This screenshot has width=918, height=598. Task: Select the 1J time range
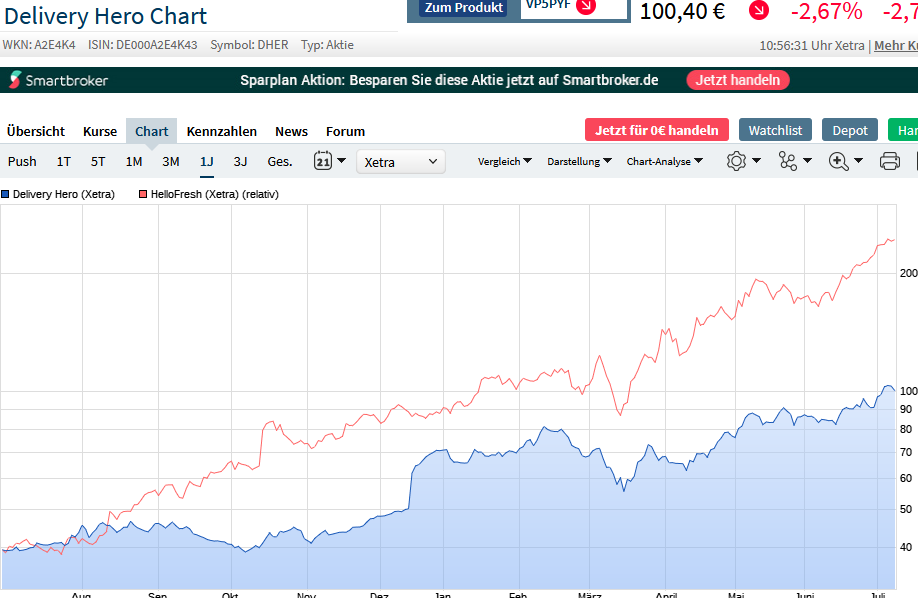[x=207, y=161]
